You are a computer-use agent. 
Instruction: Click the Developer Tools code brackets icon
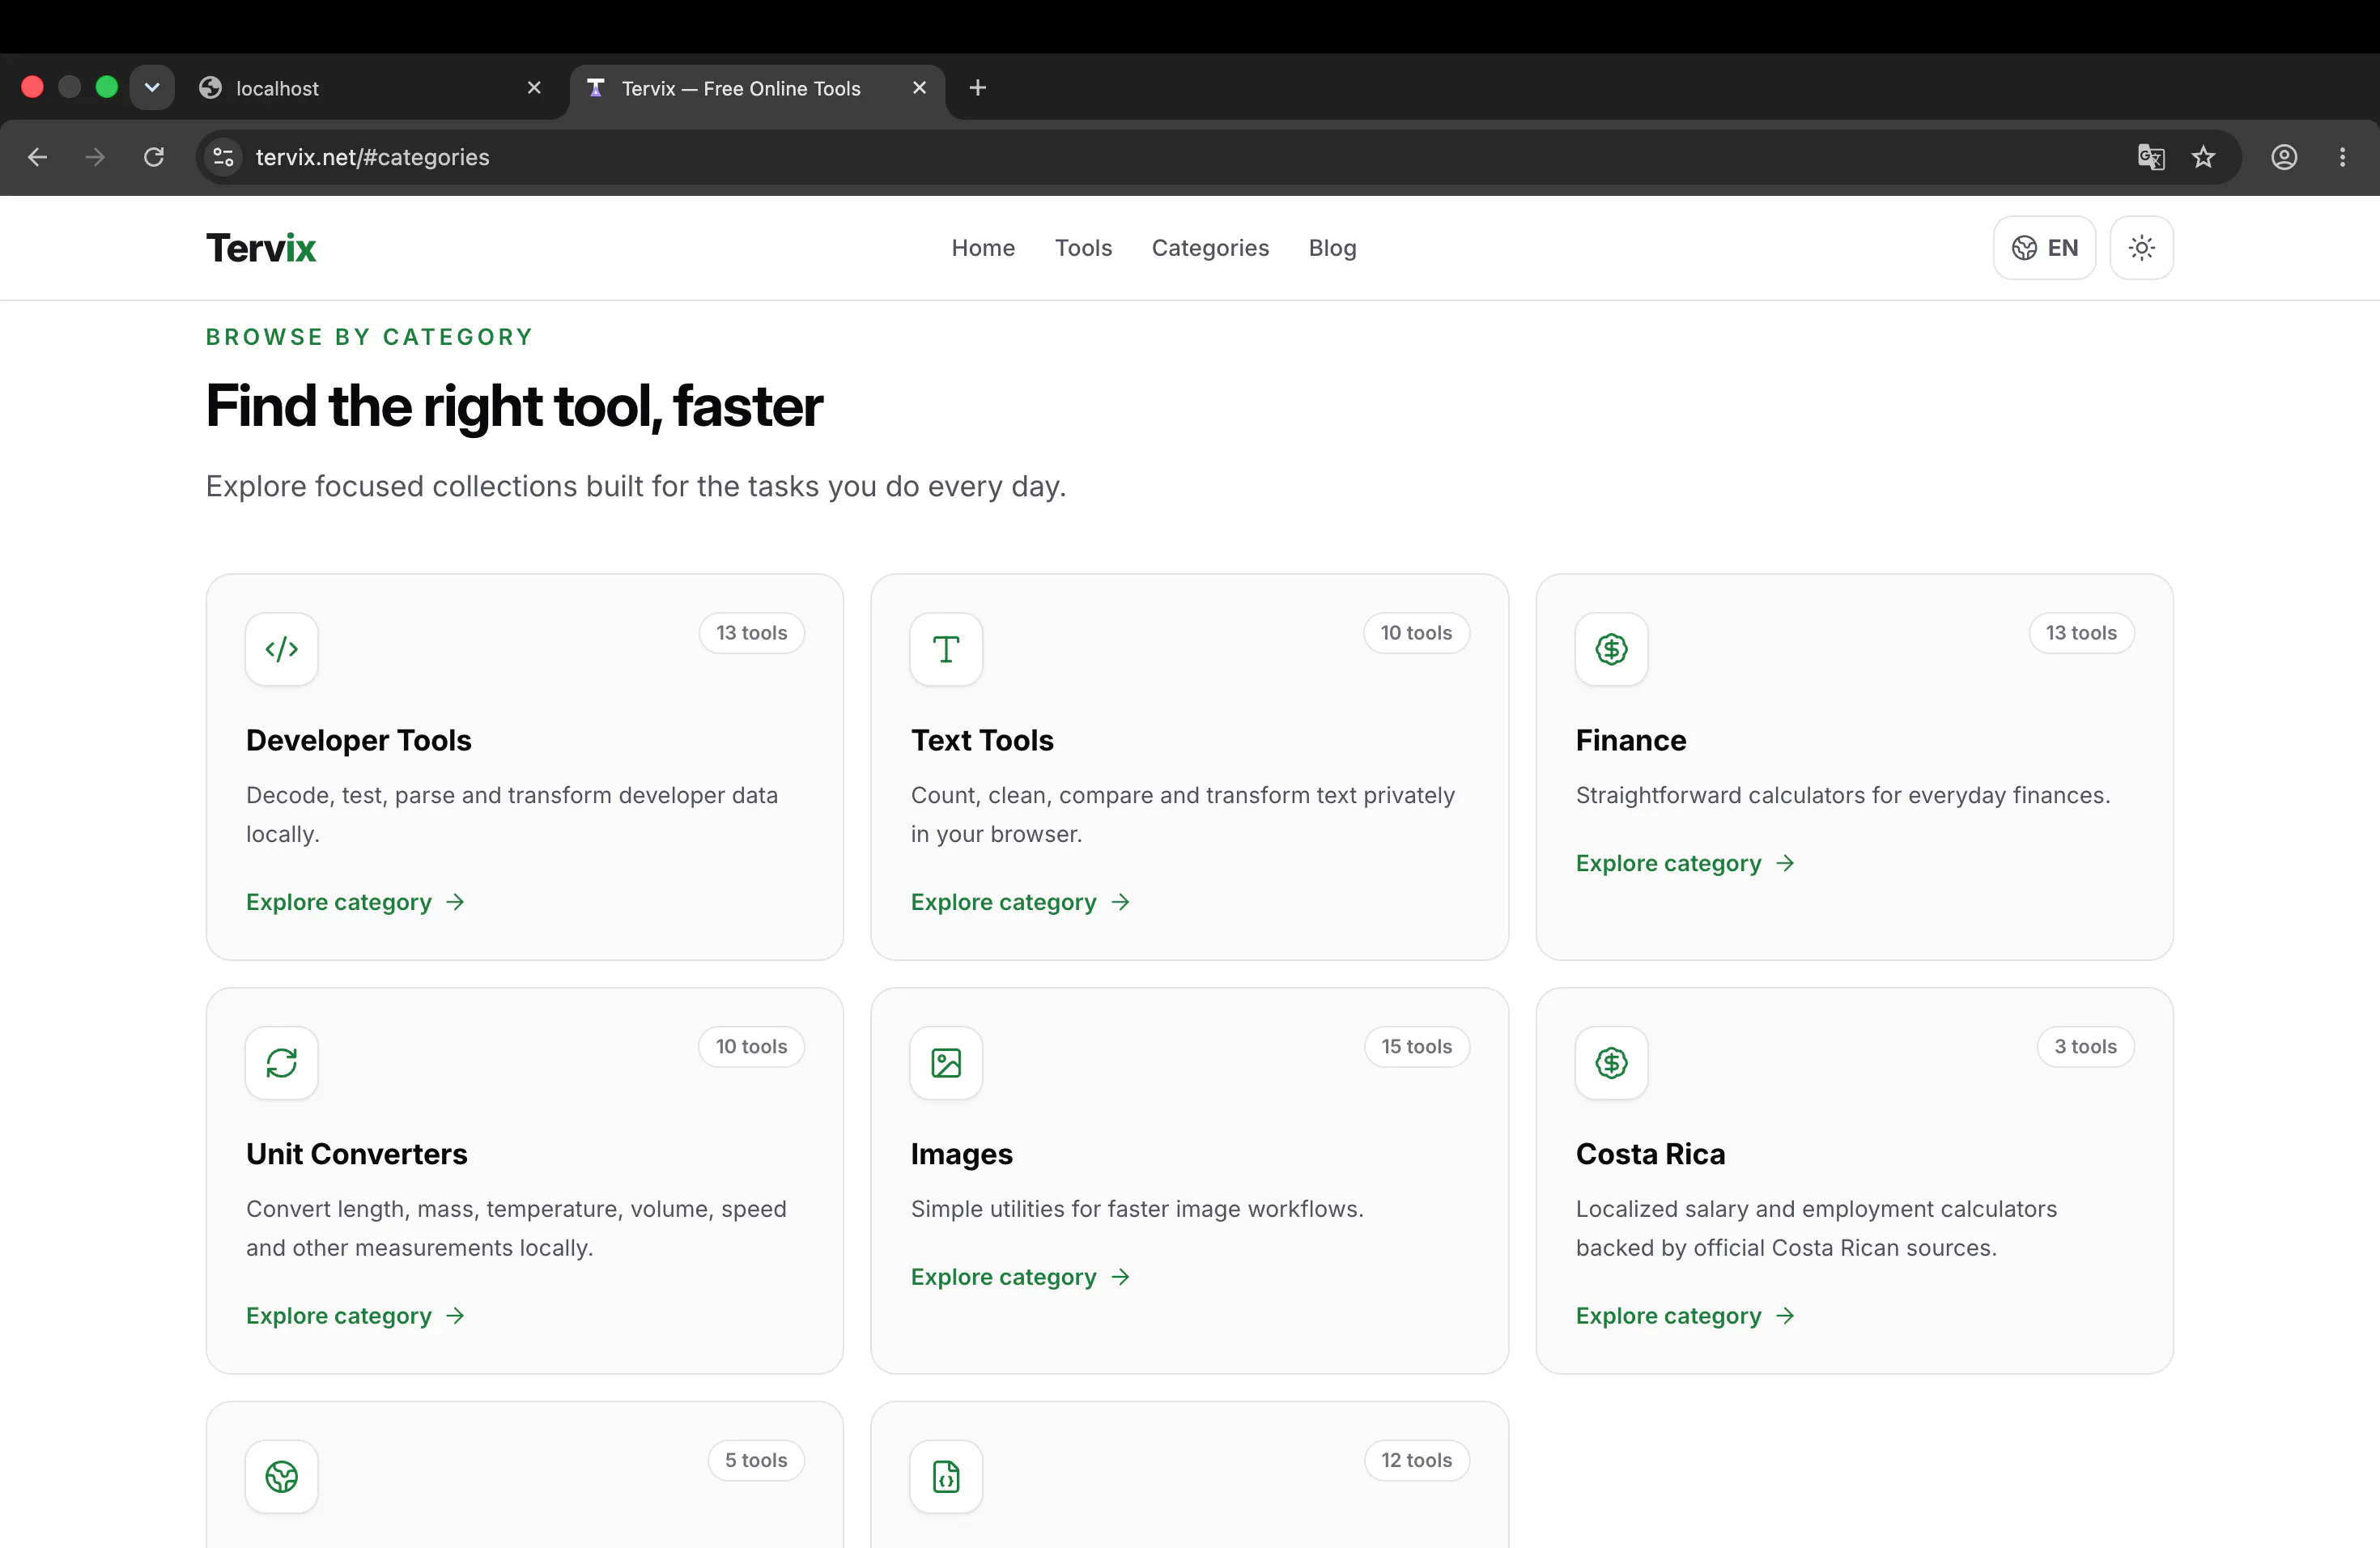pyautogui.click(x=281, y=649)
